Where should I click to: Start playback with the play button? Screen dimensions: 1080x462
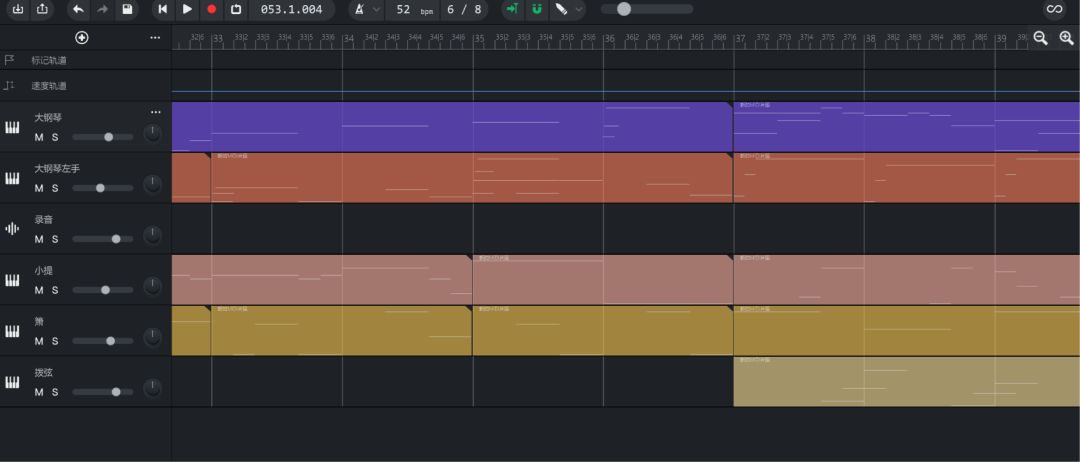pos(187,9)
